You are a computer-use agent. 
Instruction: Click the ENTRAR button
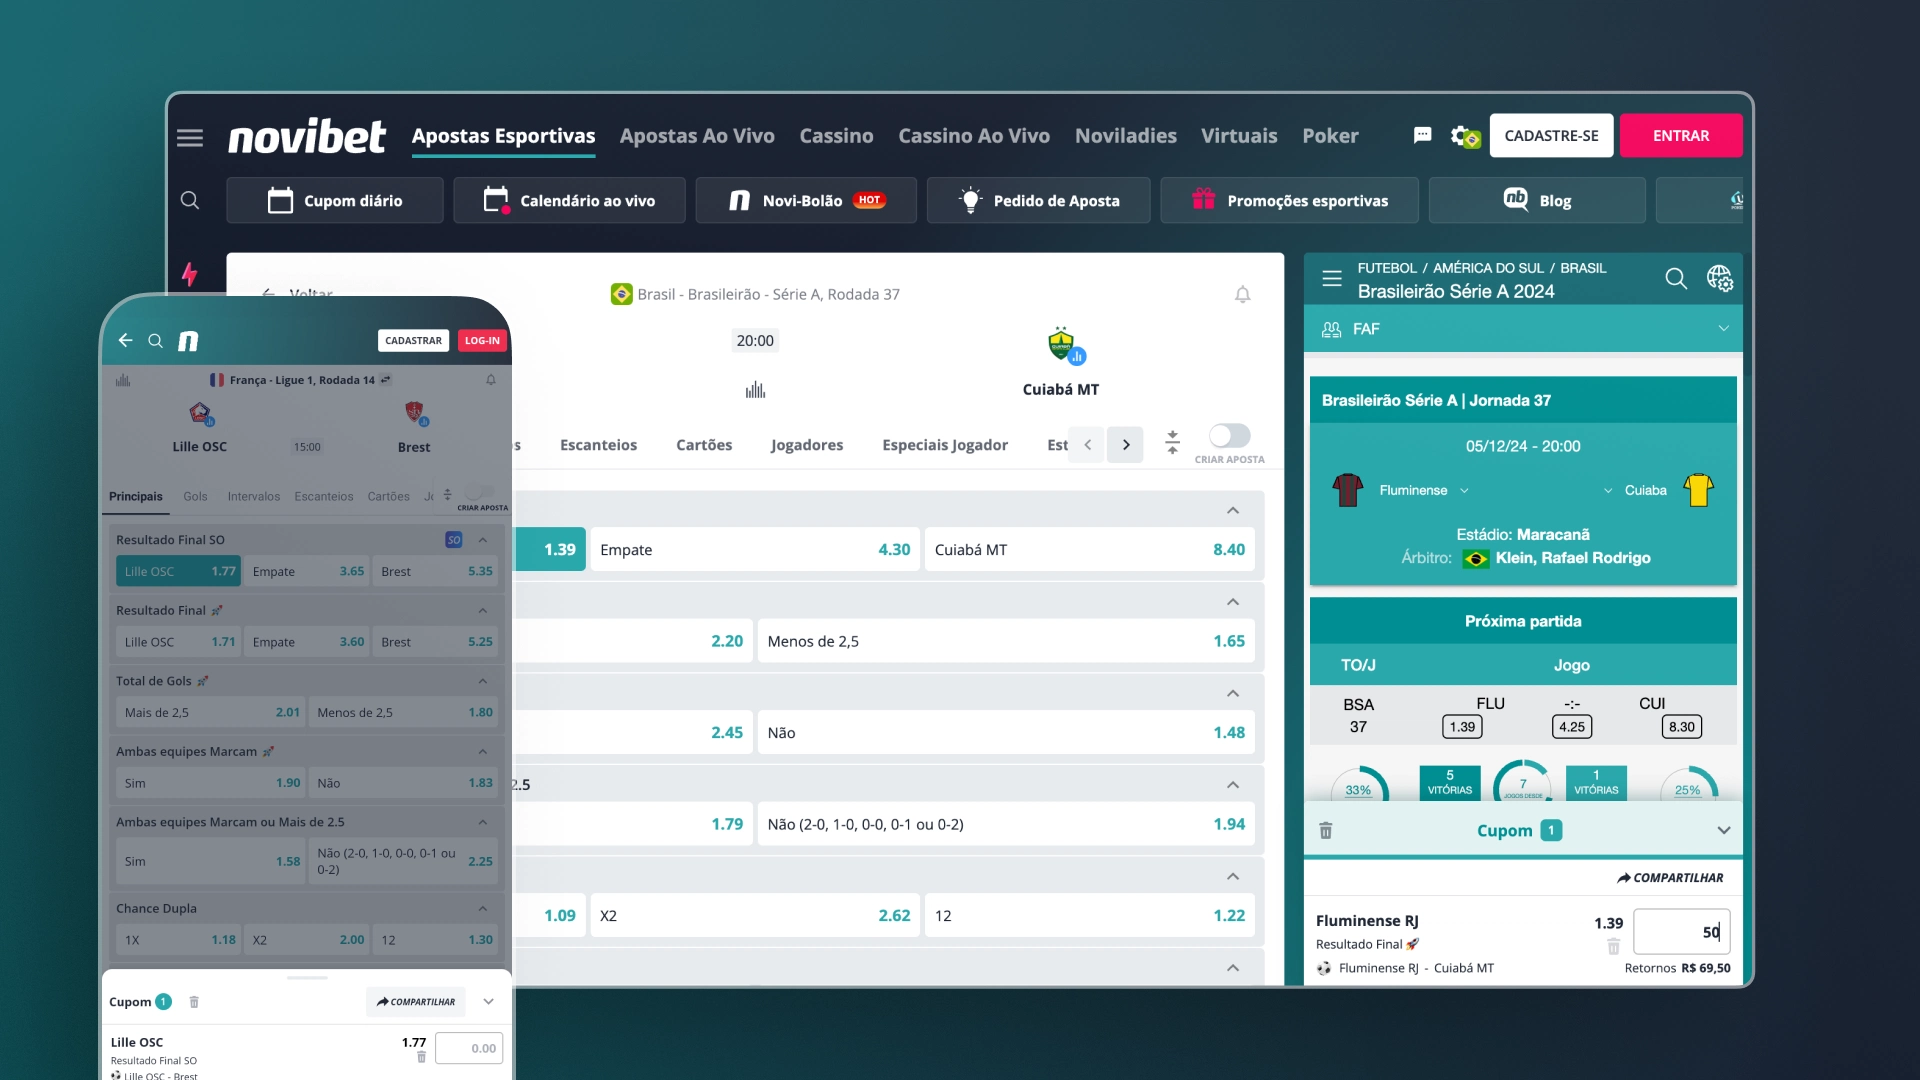(1681, 135)
